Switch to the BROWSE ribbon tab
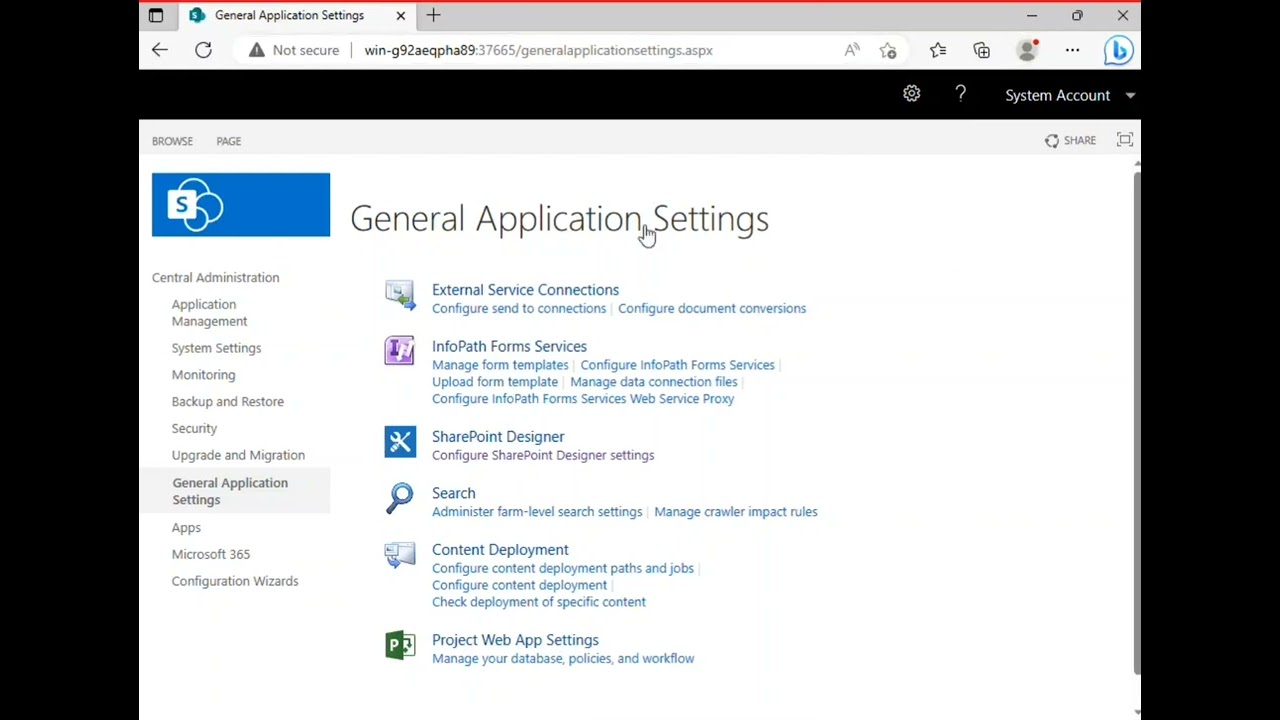 172,141
